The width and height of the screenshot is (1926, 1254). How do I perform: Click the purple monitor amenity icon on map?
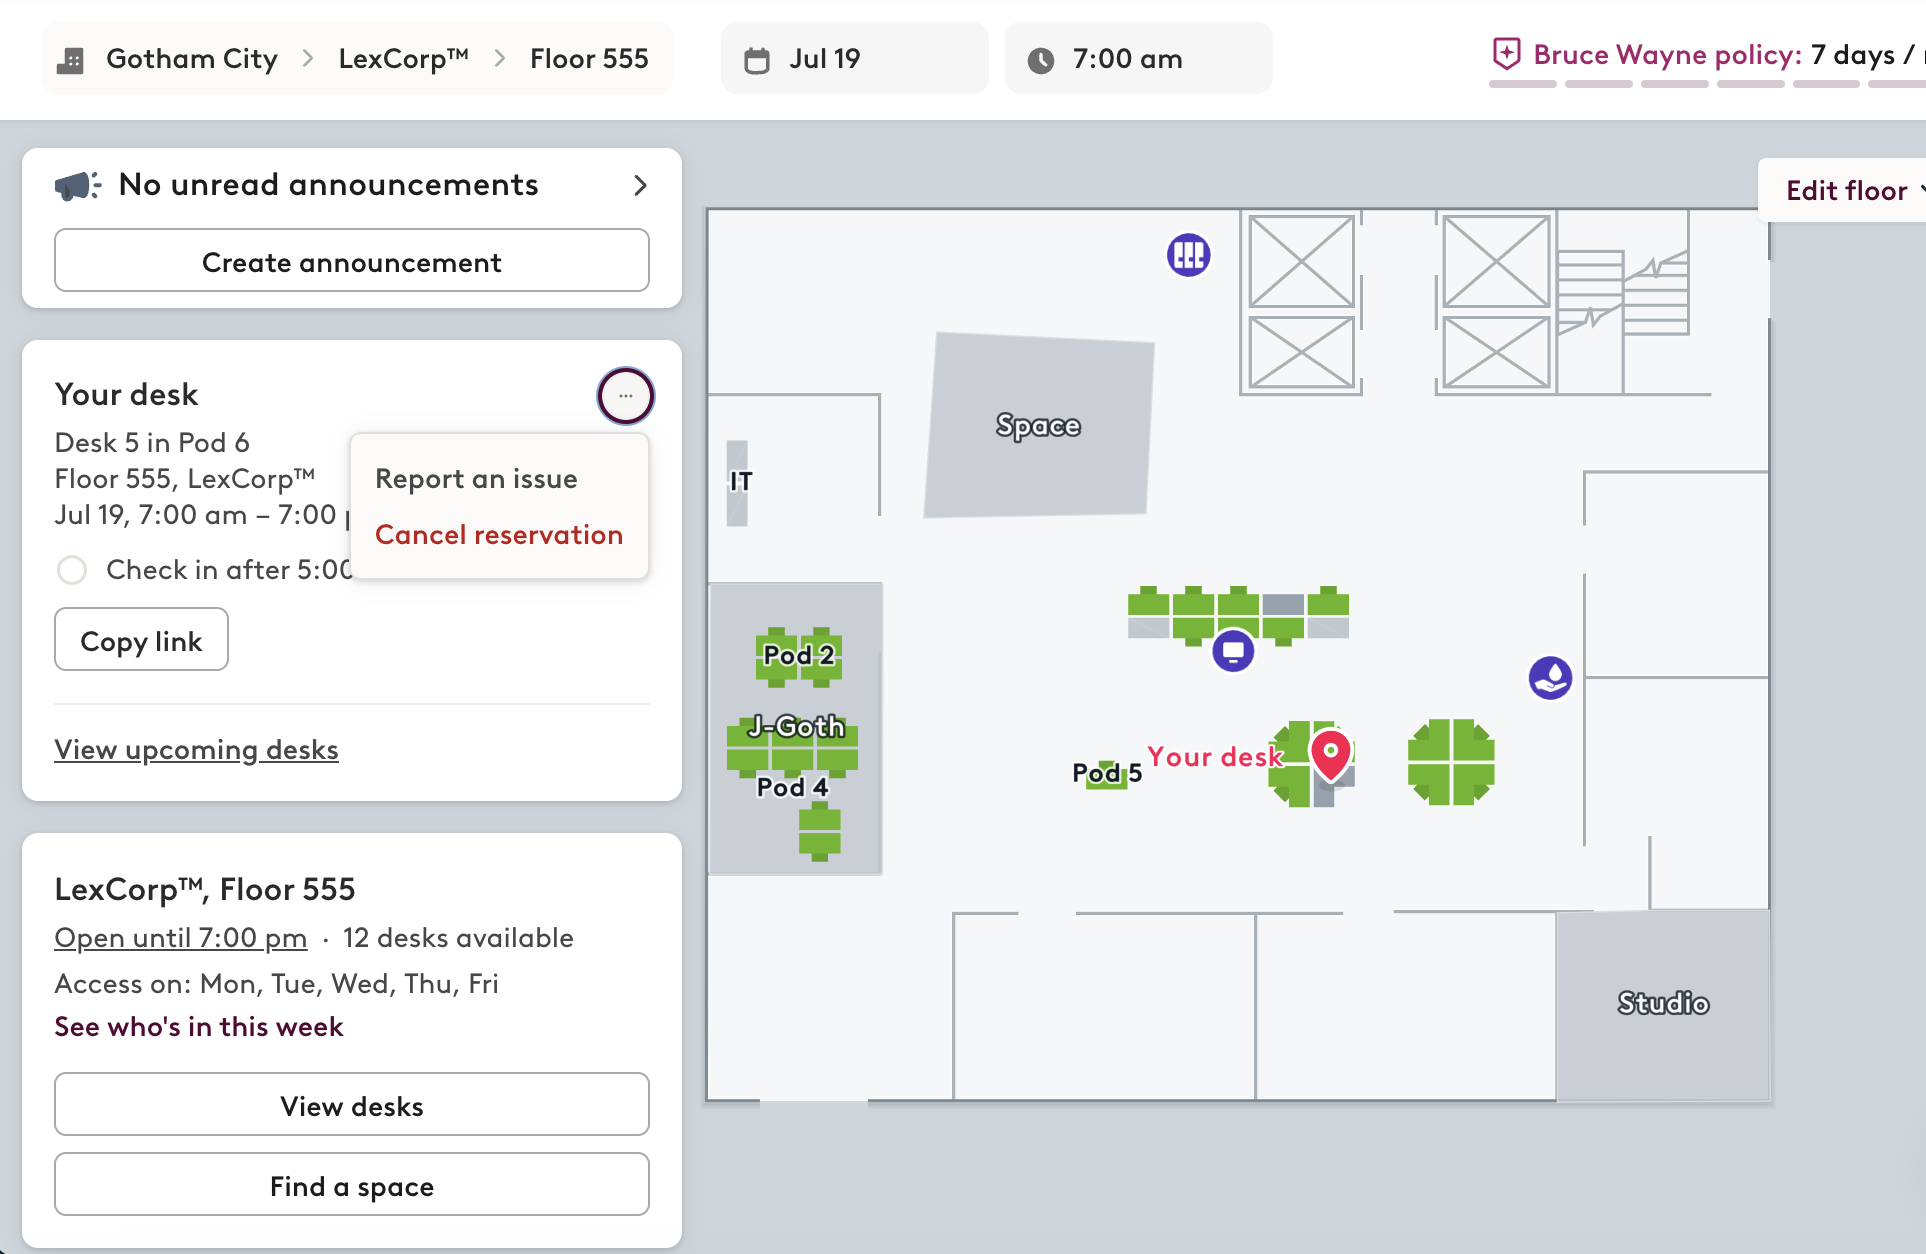coord(1233,651)
